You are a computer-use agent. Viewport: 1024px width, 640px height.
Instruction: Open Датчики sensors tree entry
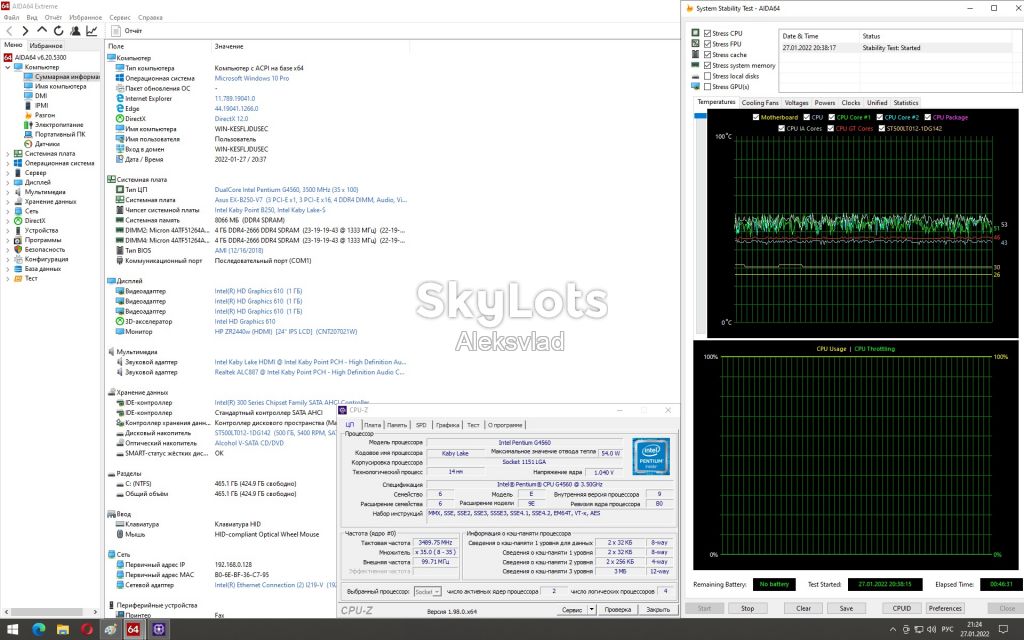click(x=47, y=144)
